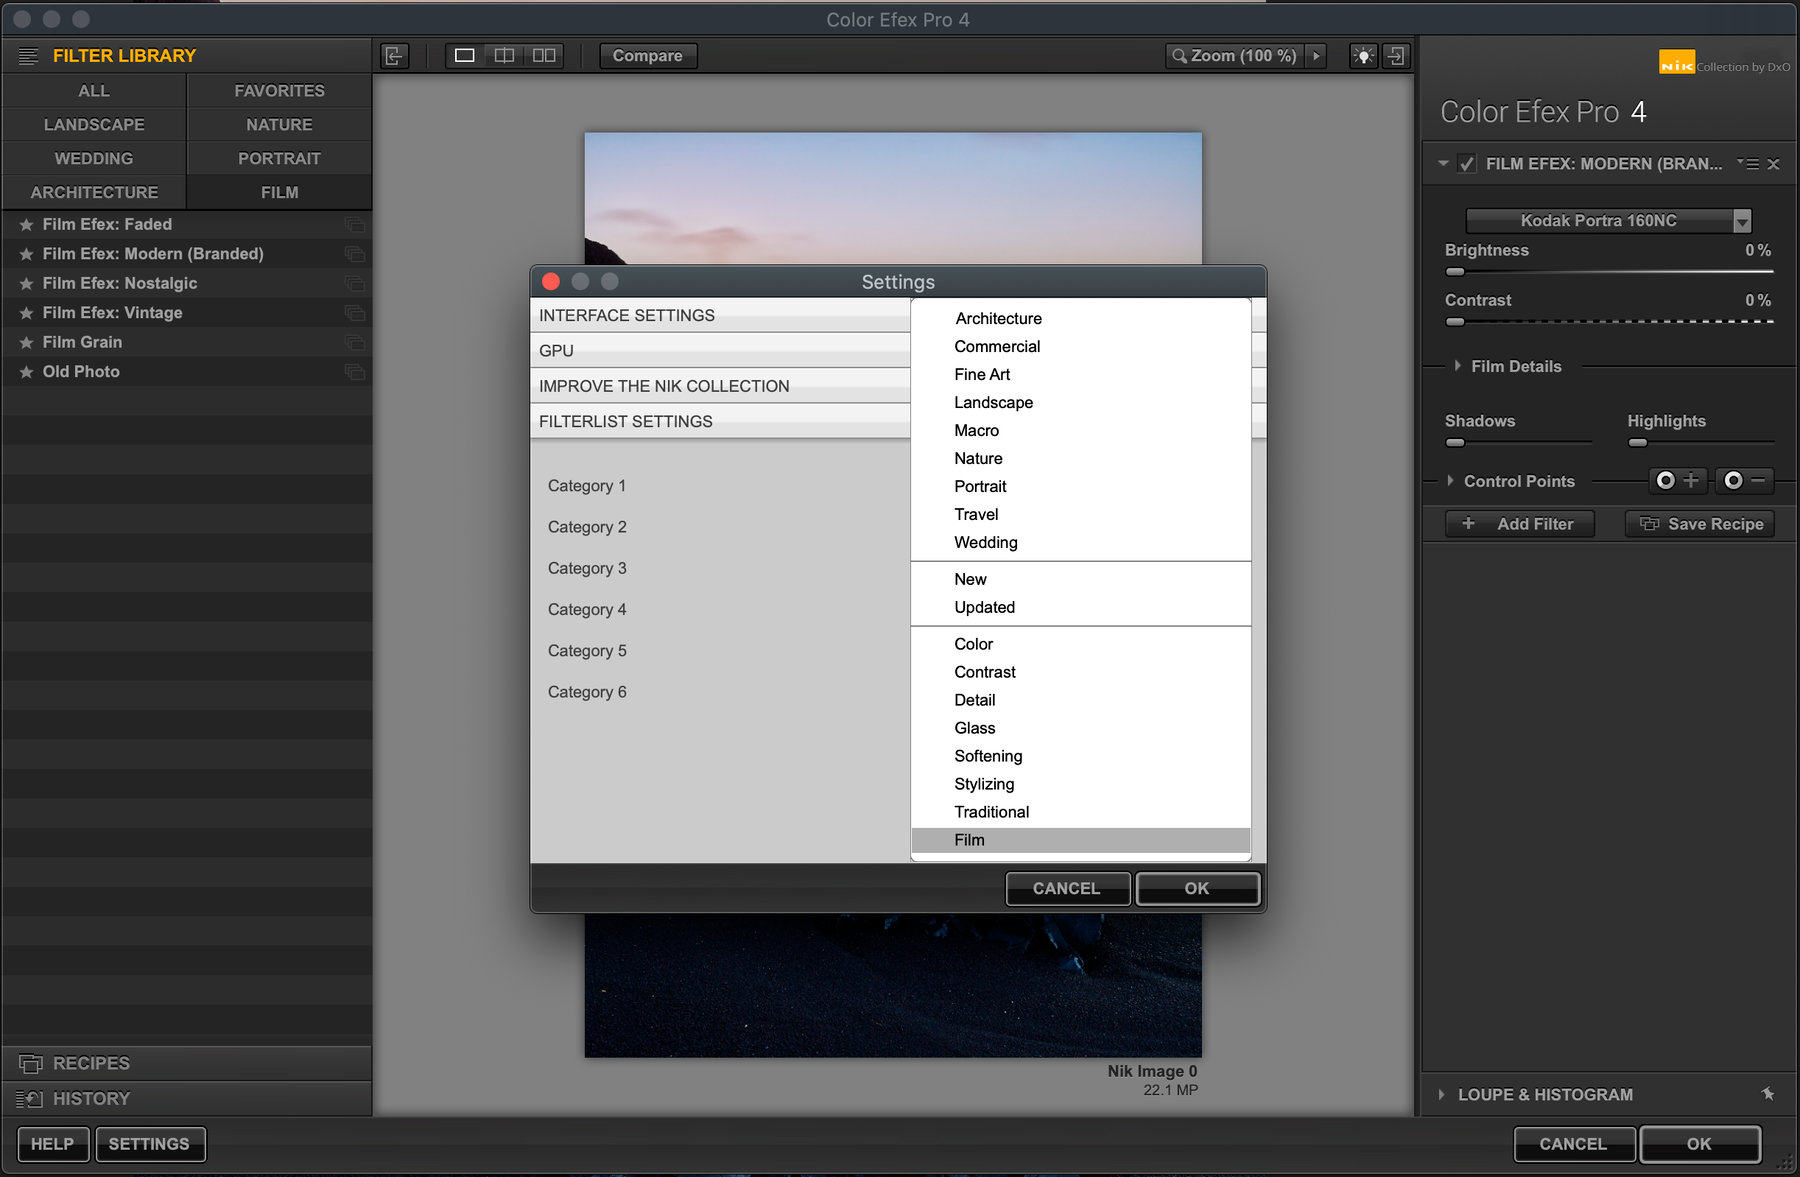Favorite star for Old Photo
This screenshot has width=1800, height=1177.
pyautogui.click(x=27, y=372)
